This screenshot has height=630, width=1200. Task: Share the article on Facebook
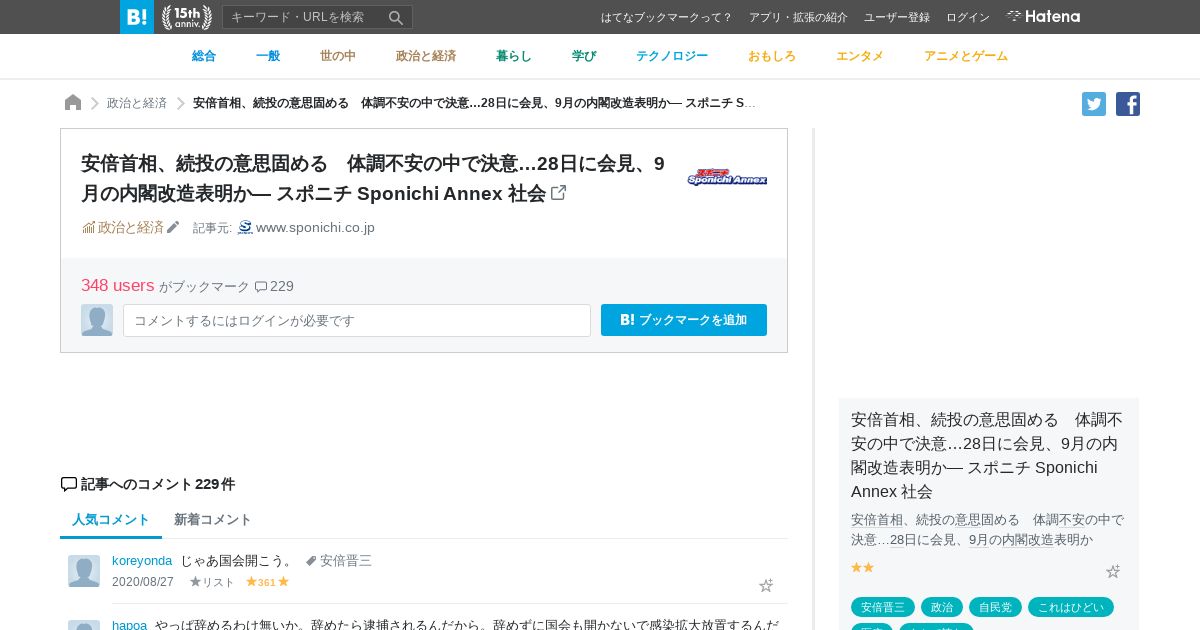pyautogui.click(x=1128, y=104)
